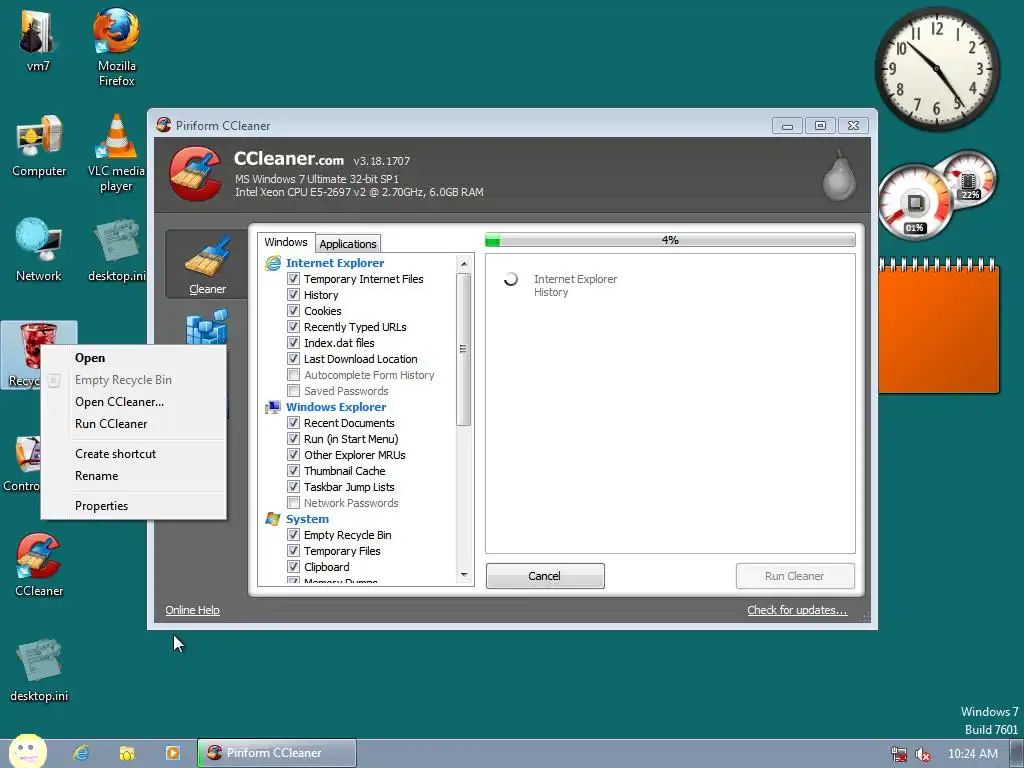Click the Run Cleaner button
The height and width of the screenshot is (768, 1024).
point(795,576)
